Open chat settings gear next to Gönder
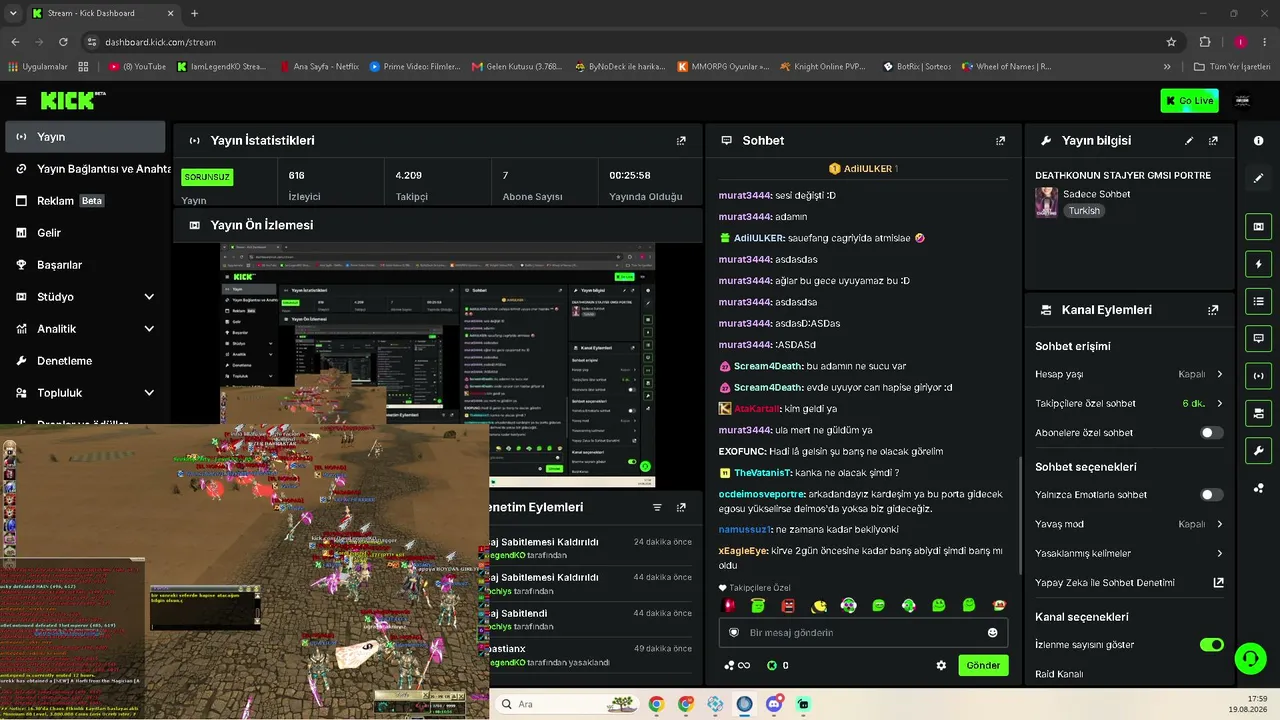This screenshot has width=1280, height=720. coord(941,665)
